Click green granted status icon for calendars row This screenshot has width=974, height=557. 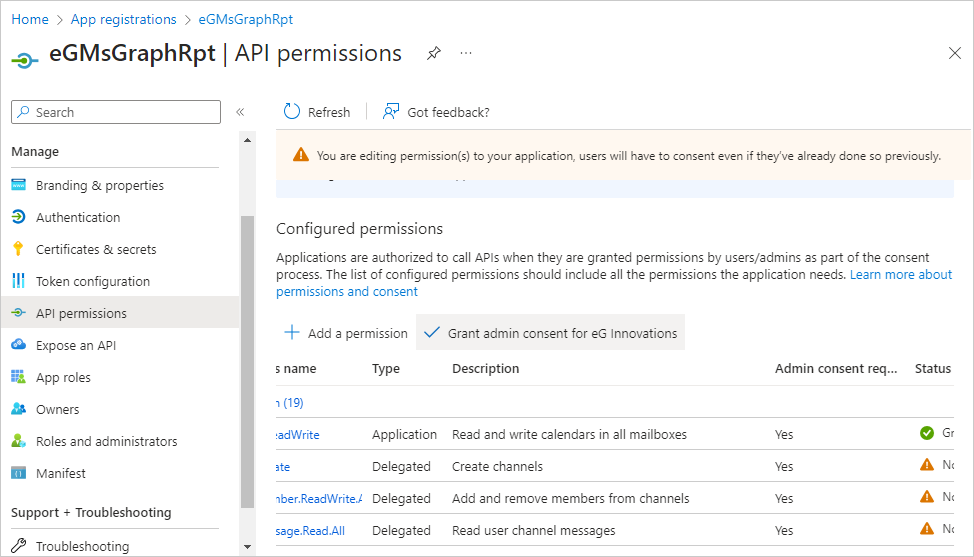coord(927,433)
